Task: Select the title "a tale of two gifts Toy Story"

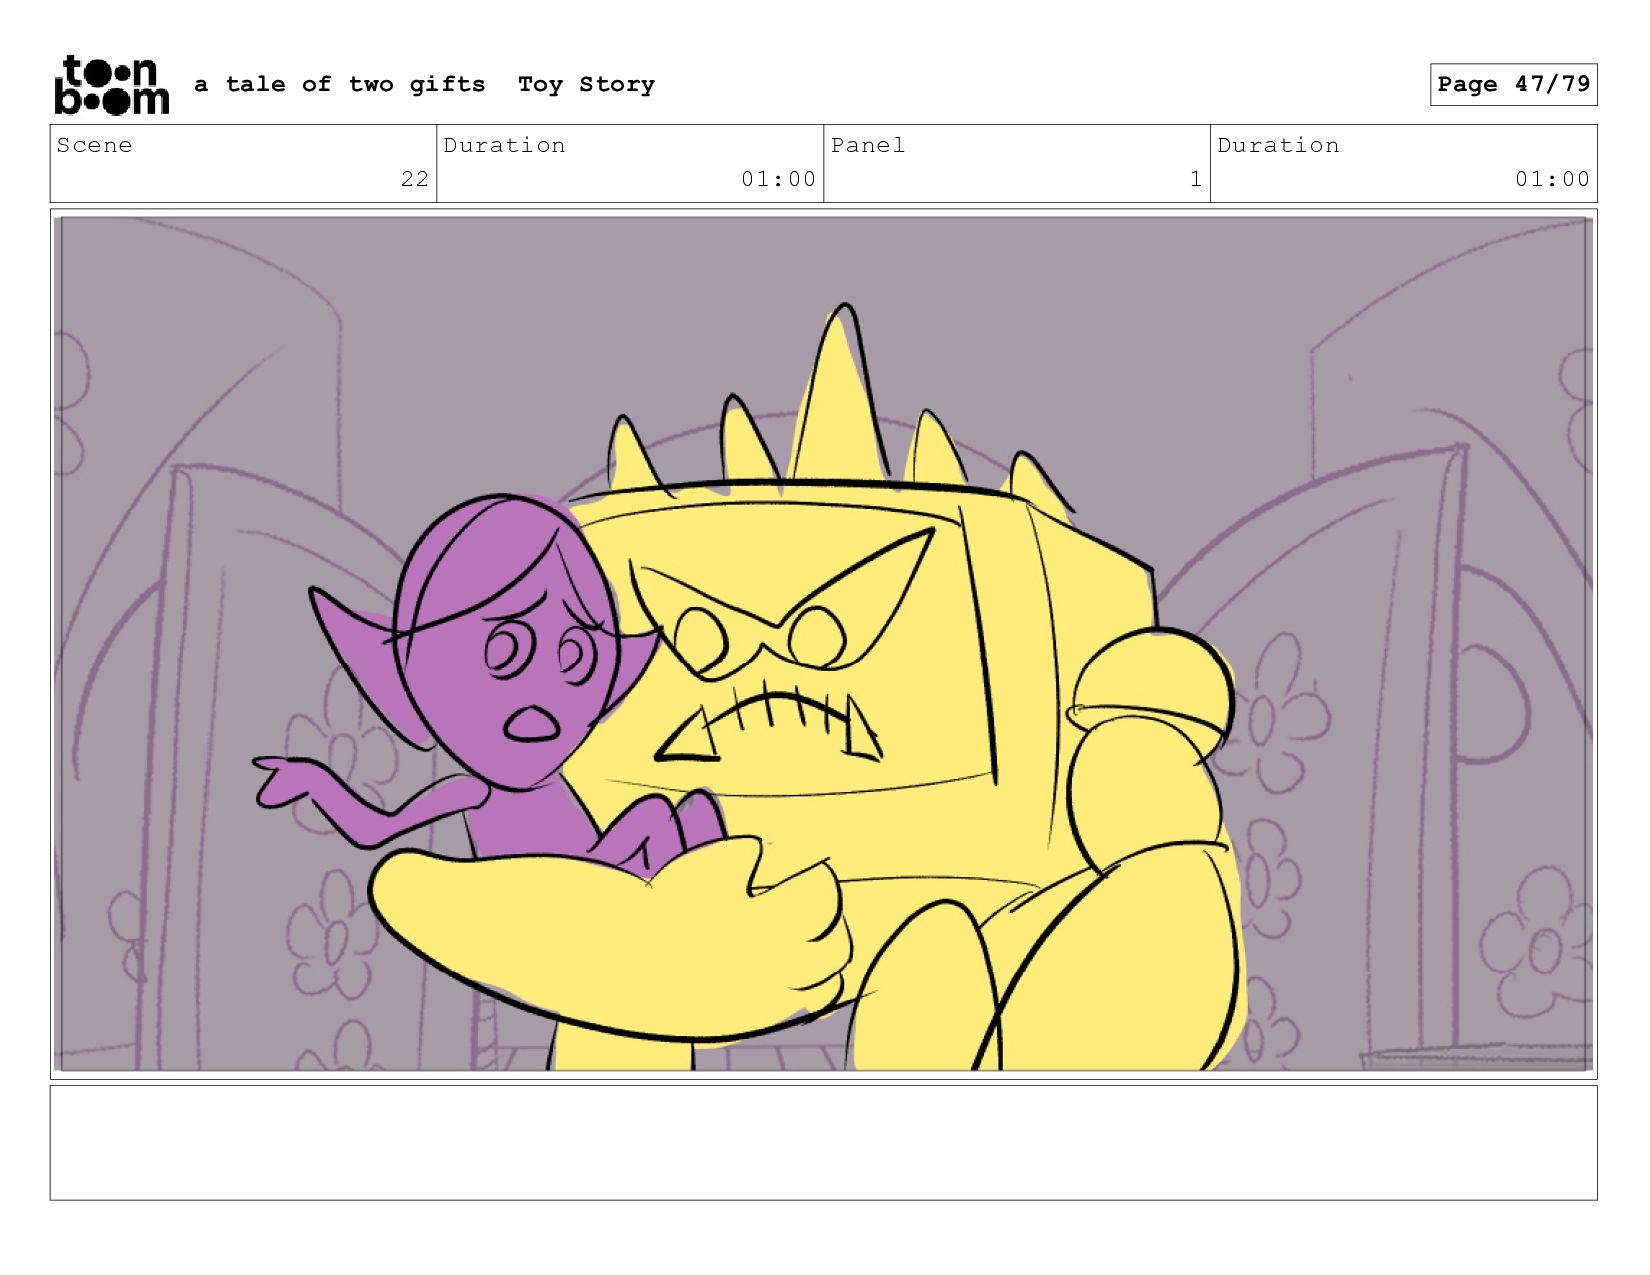Action: (425, 85)
